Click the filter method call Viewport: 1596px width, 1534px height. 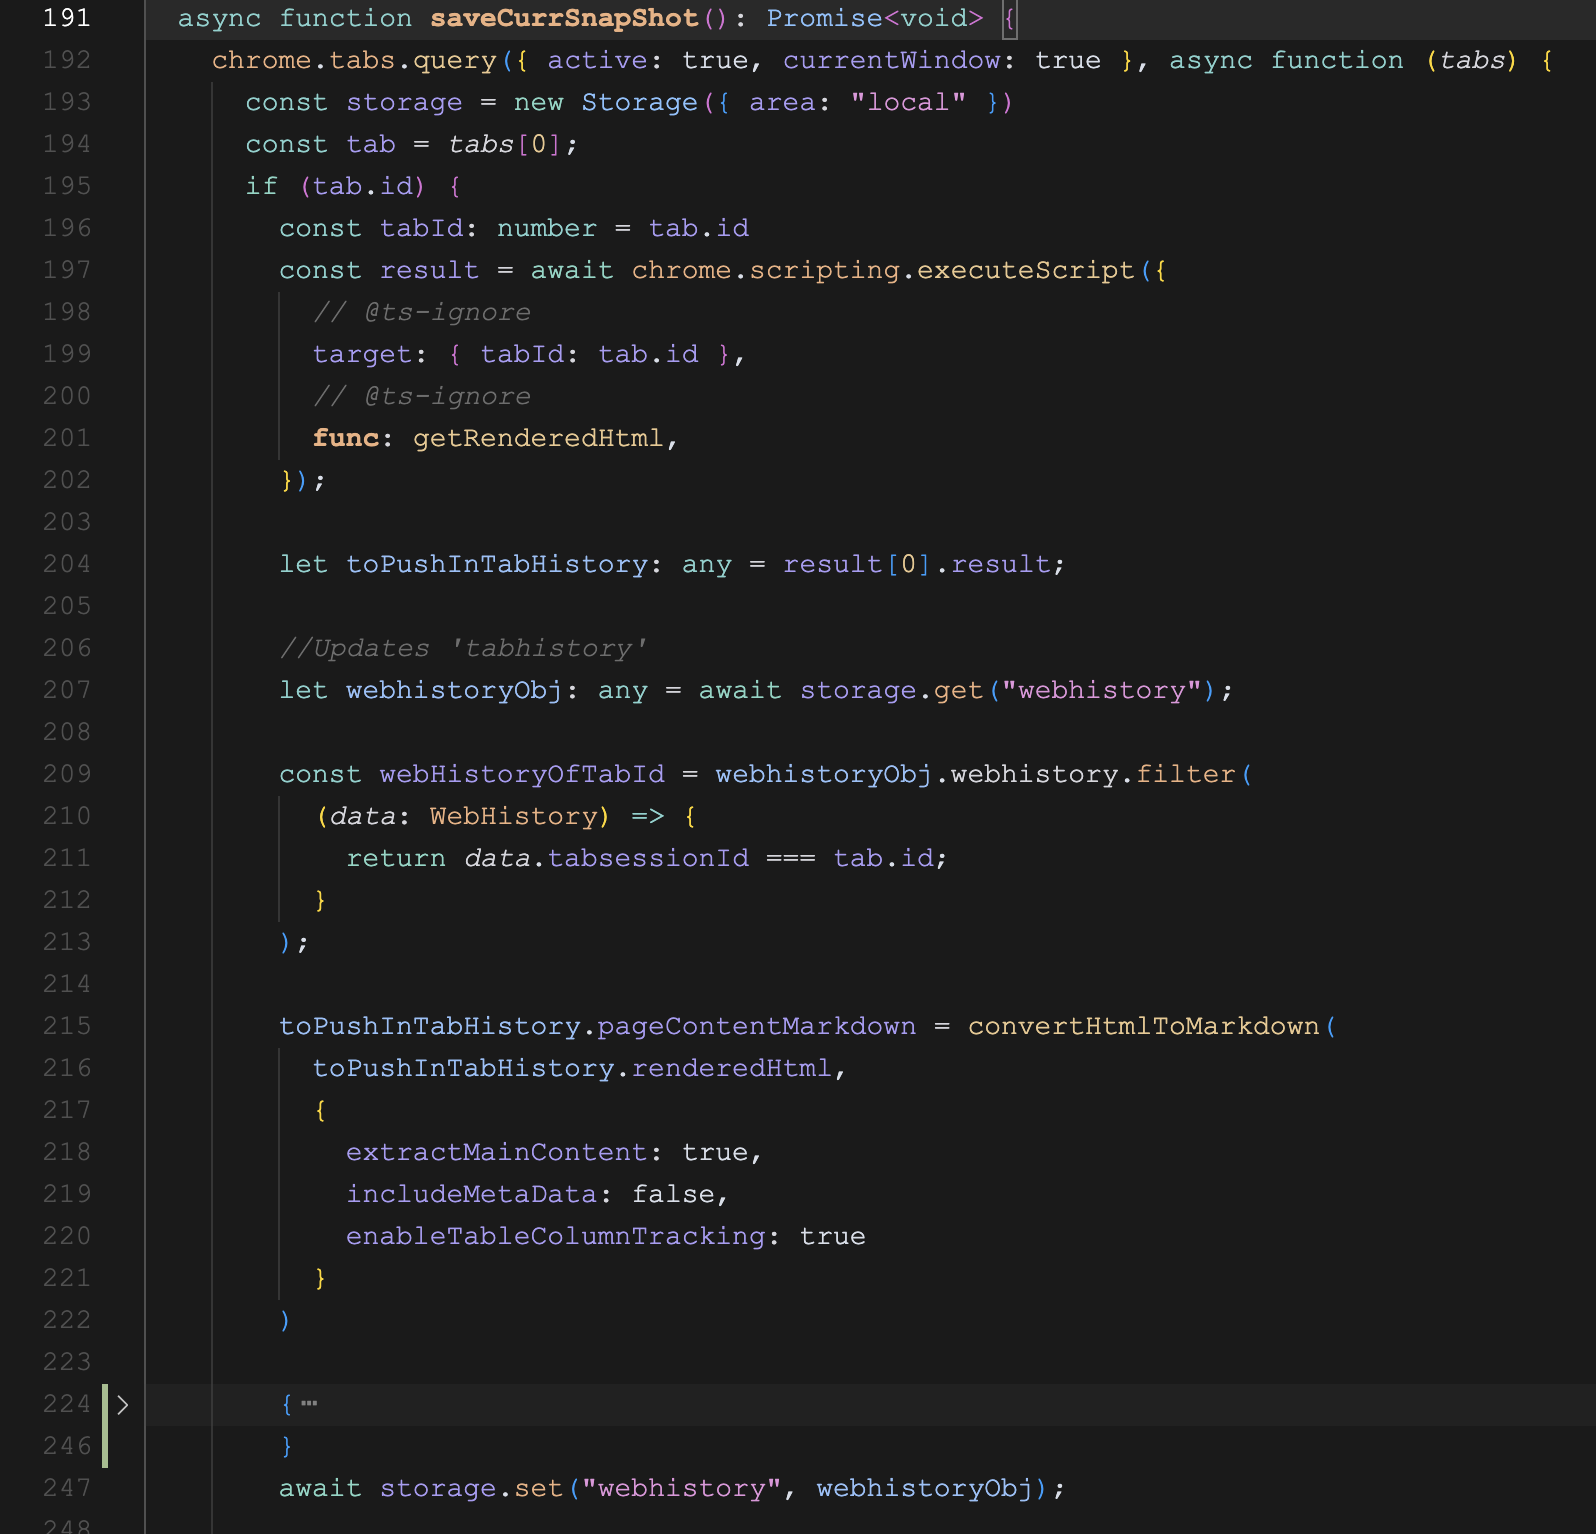(x=1186, y=774)
